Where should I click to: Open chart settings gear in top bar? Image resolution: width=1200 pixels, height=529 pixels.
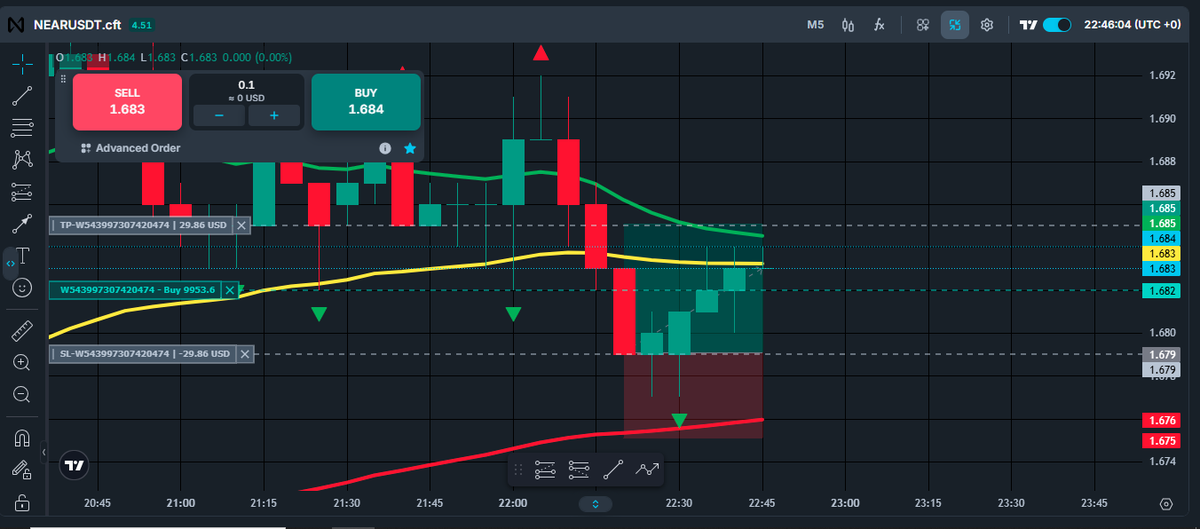(x=987, y=24)
